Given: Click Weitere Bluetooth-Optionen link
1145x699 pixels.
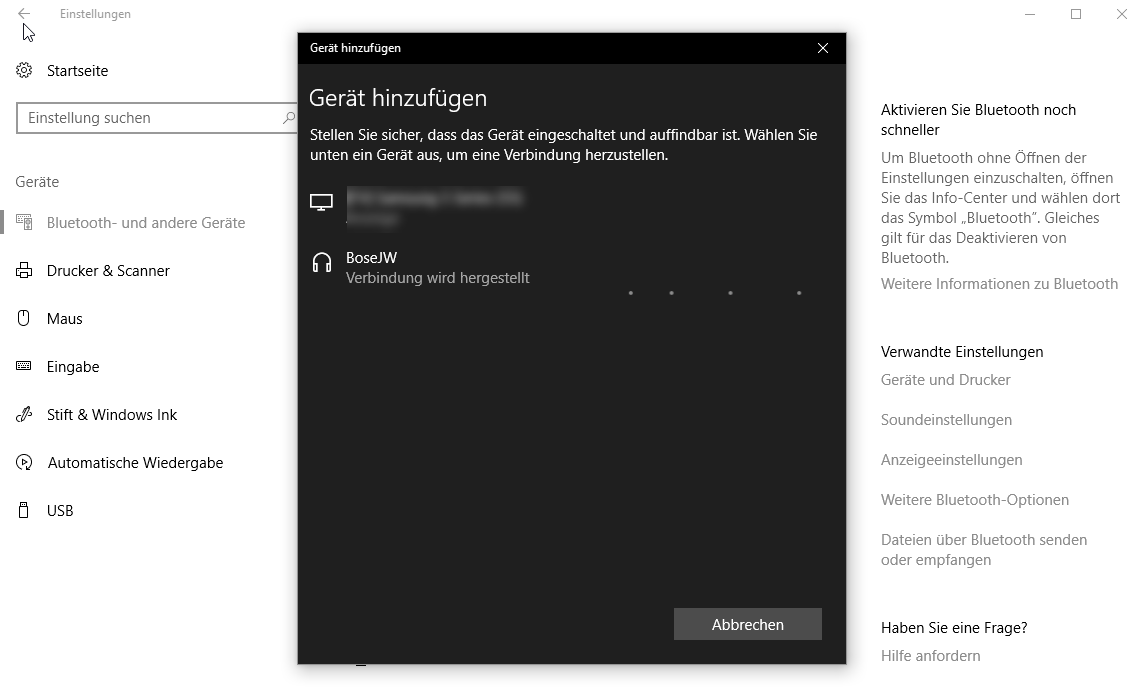Looking at the screenshot, I should pyautogui.click(x=974, y=500).
